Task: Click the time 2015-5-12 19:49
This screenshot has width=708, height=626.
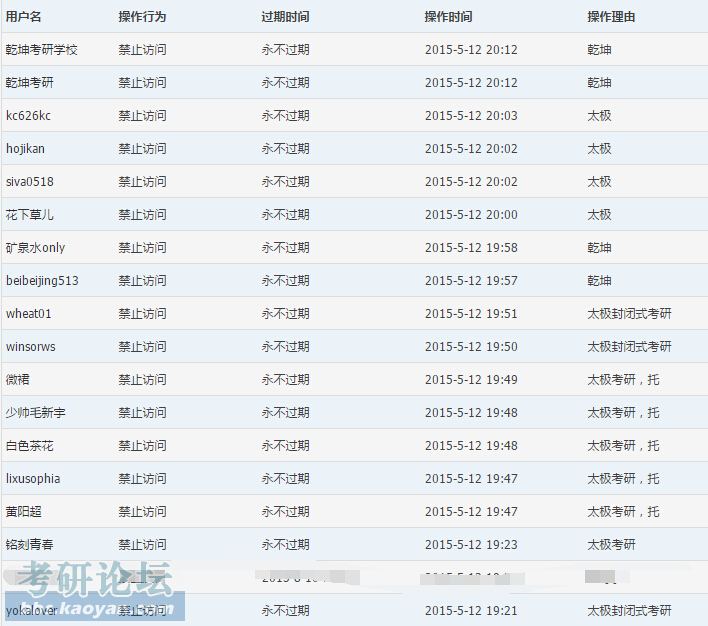Action: pos(471,379)
